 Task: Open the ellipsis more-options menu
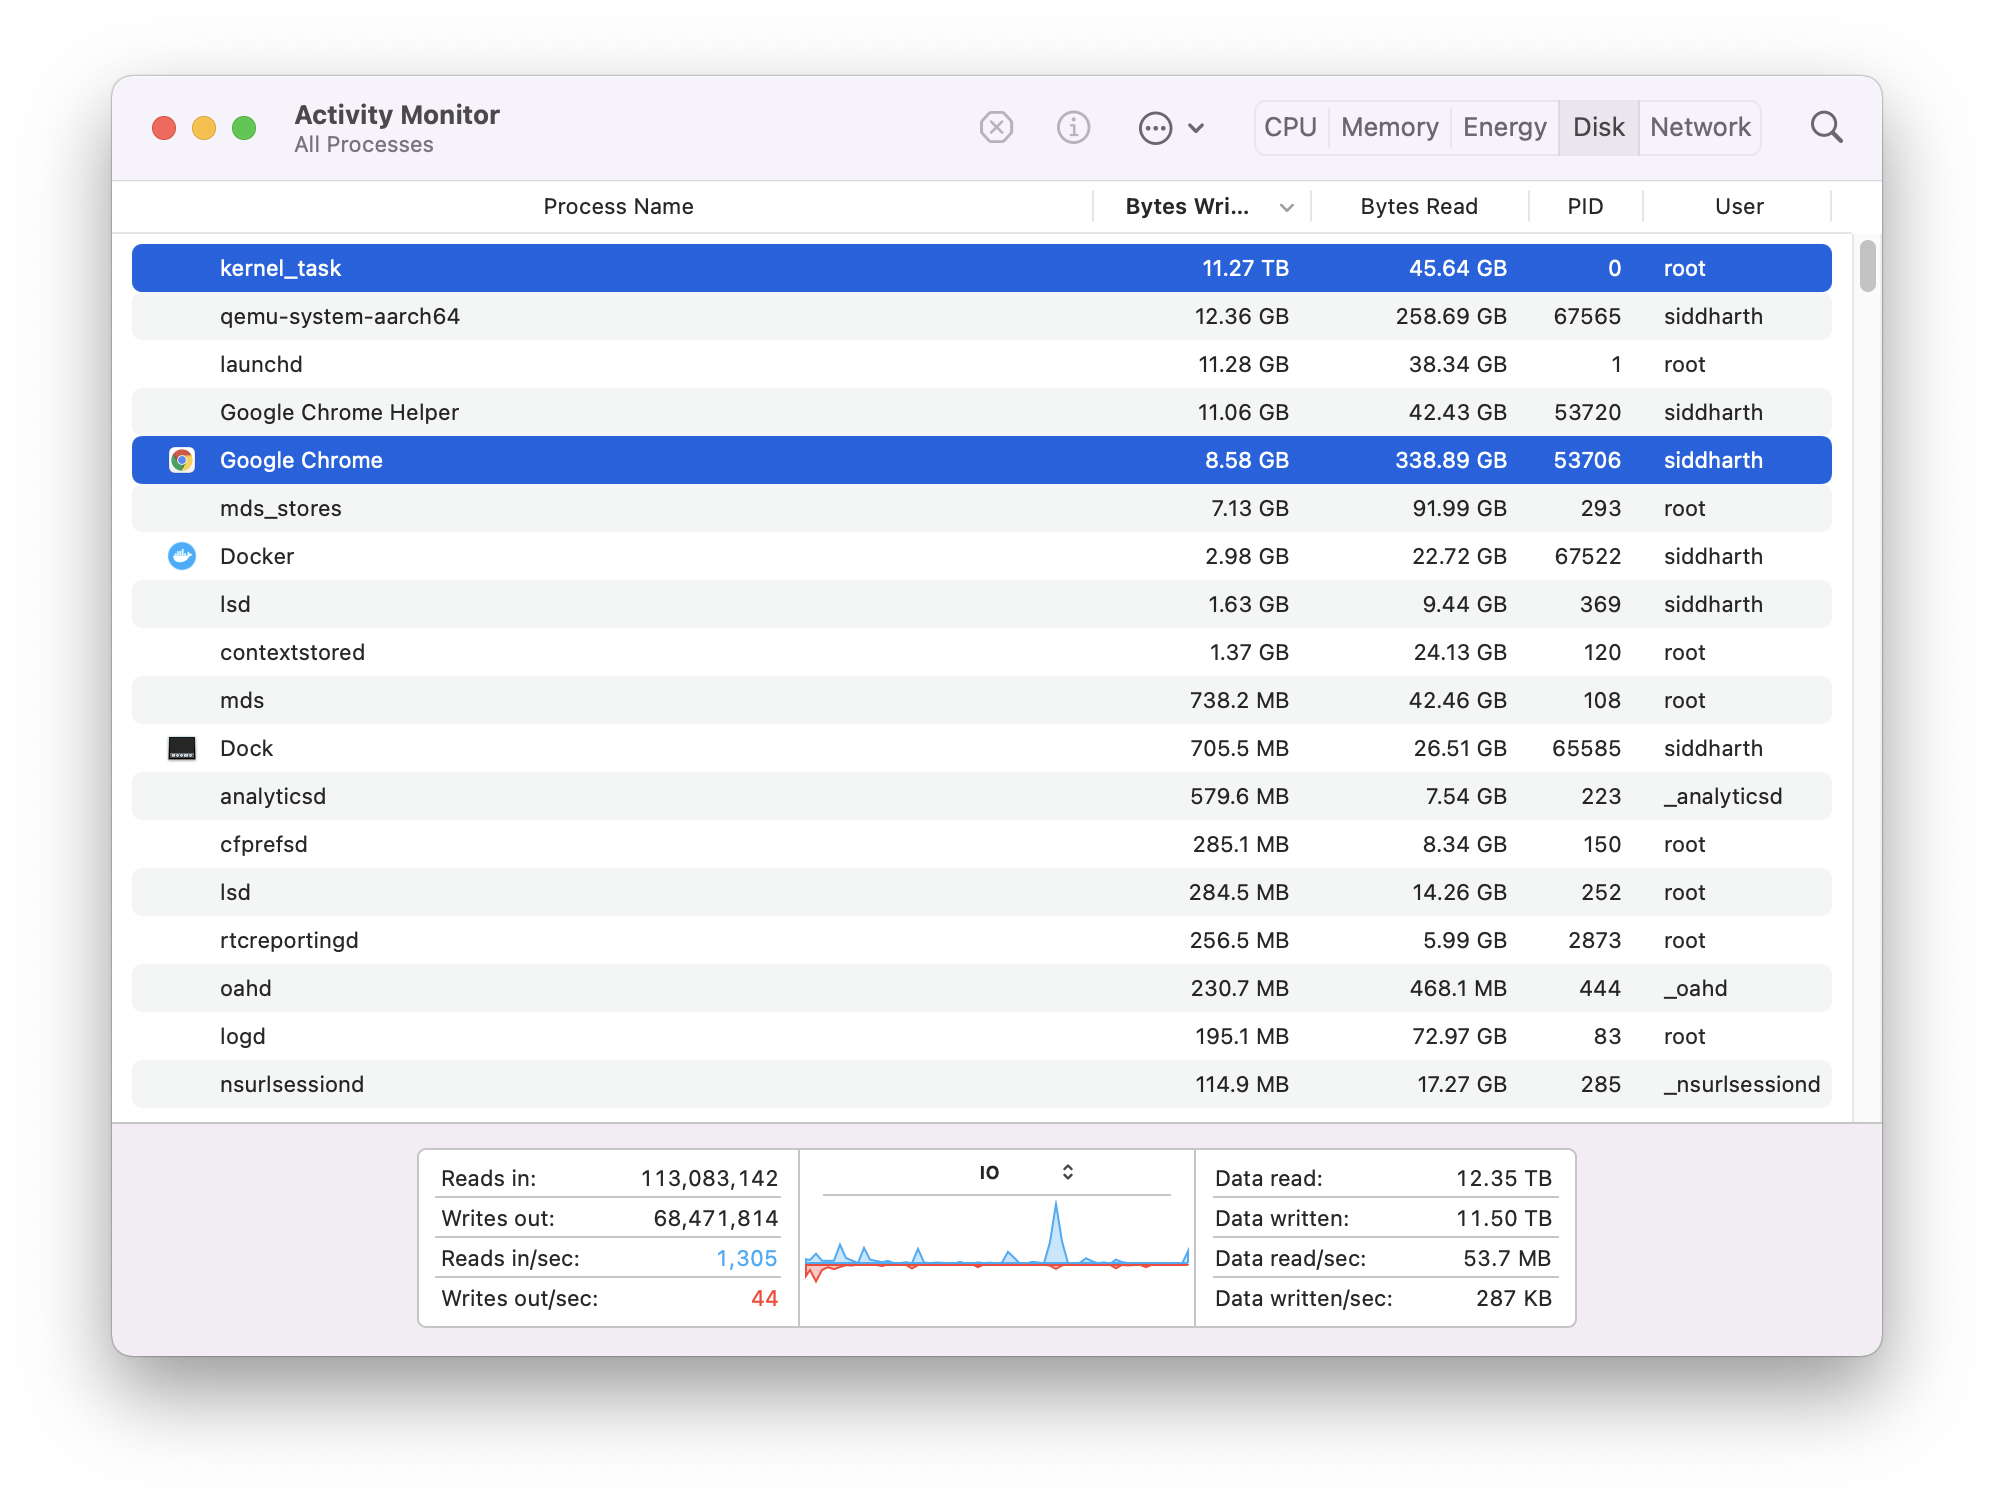point(1156,128)
